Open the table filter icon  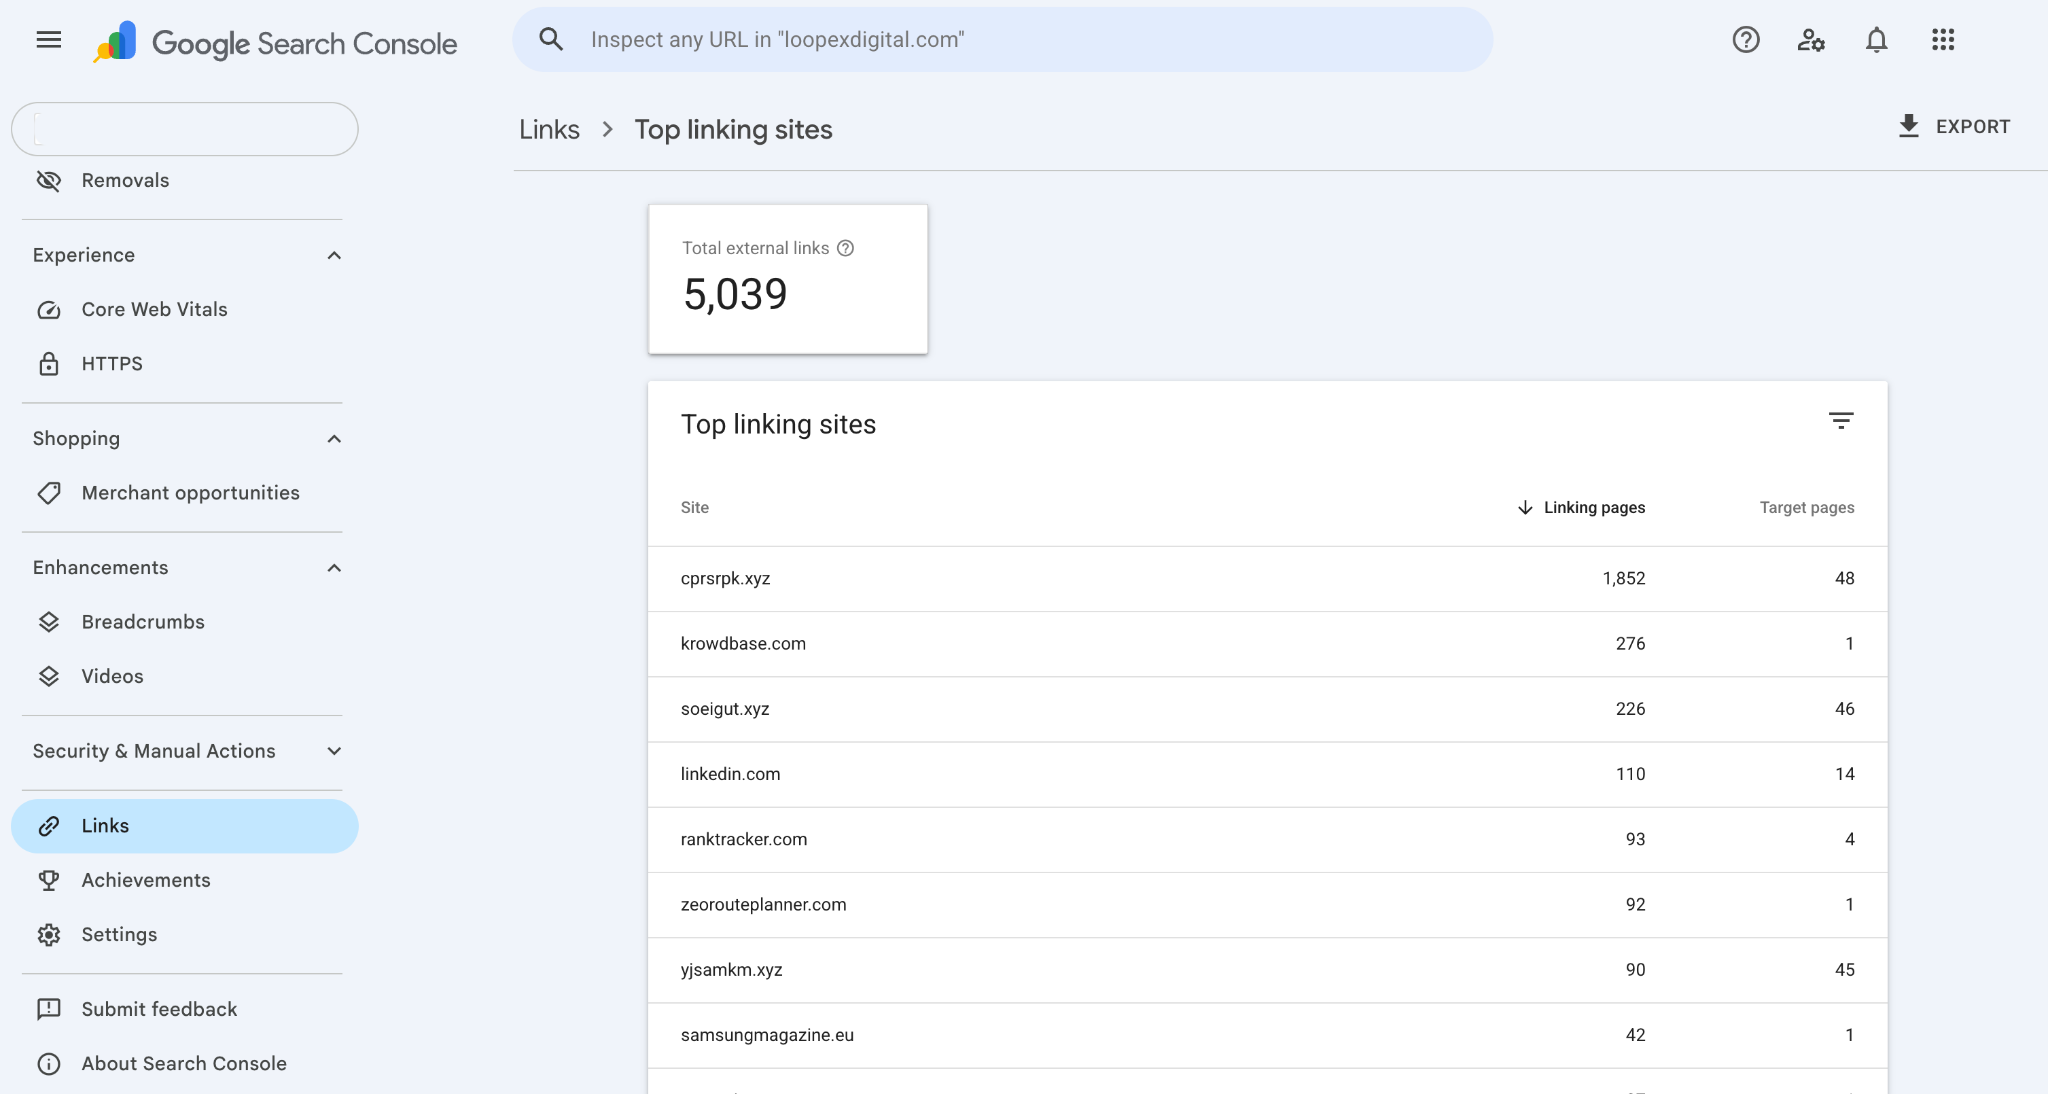pyautogui.click(x=1841, y=421)
